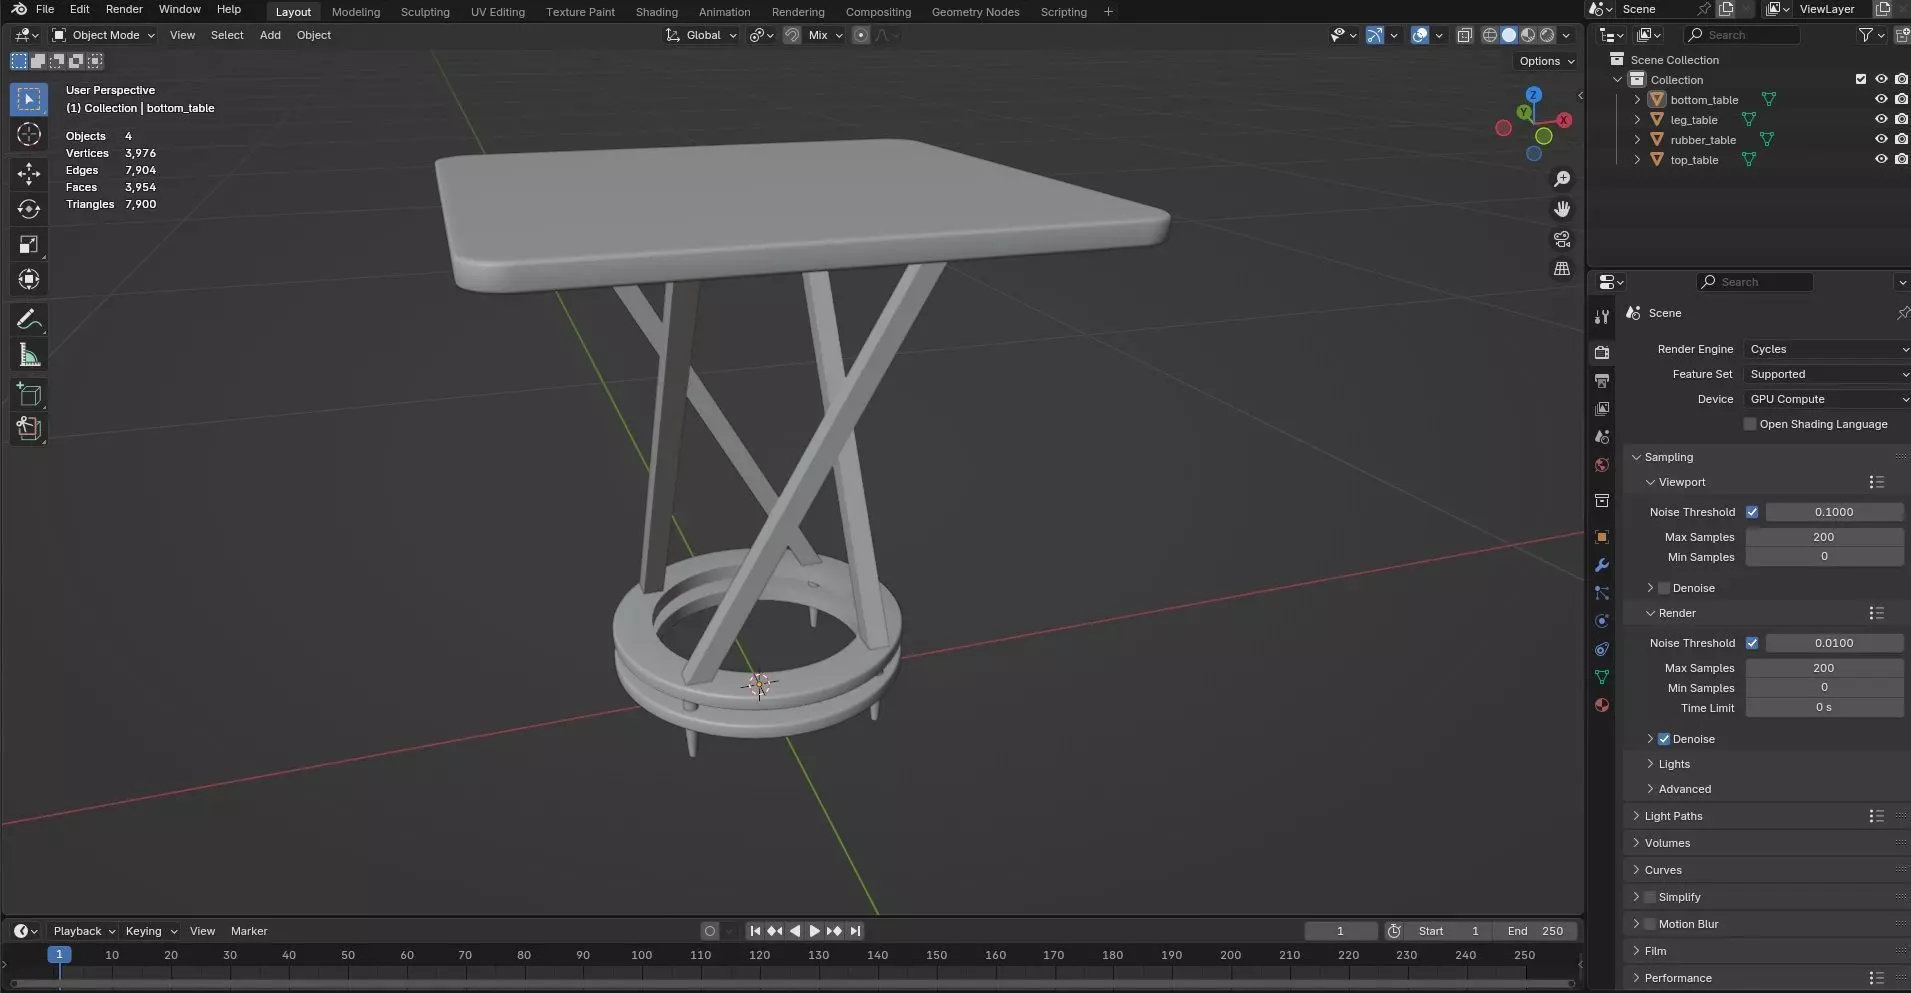Open the Global transform orientation dropdown

click(x=701, y=35)
